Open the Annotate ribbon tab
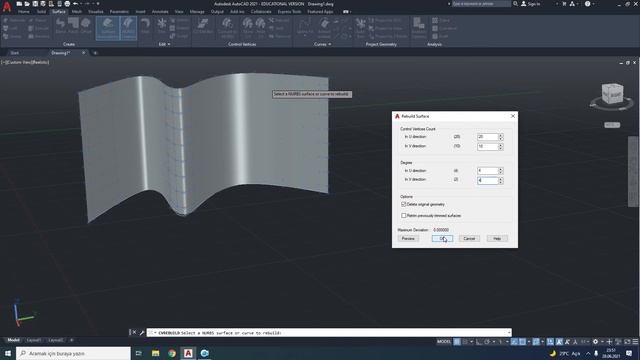This screenshot has height=360, width=640. [x=160, y=12]
